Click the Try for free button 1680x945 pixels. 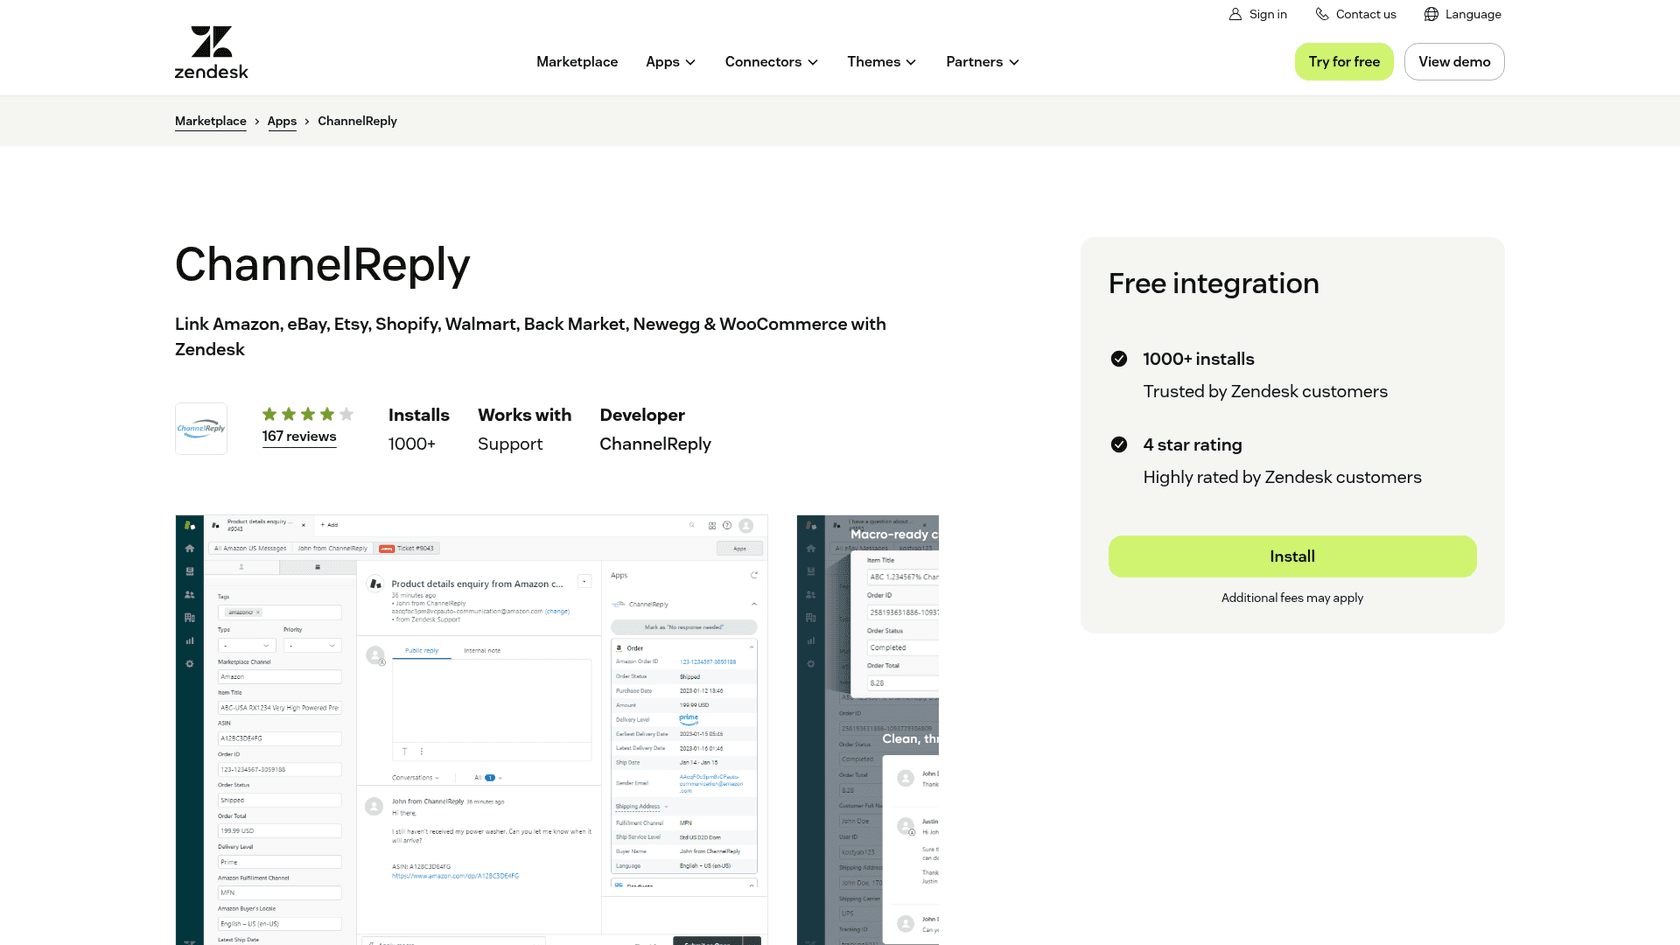pyautogui.click(x=1344, y=62)
